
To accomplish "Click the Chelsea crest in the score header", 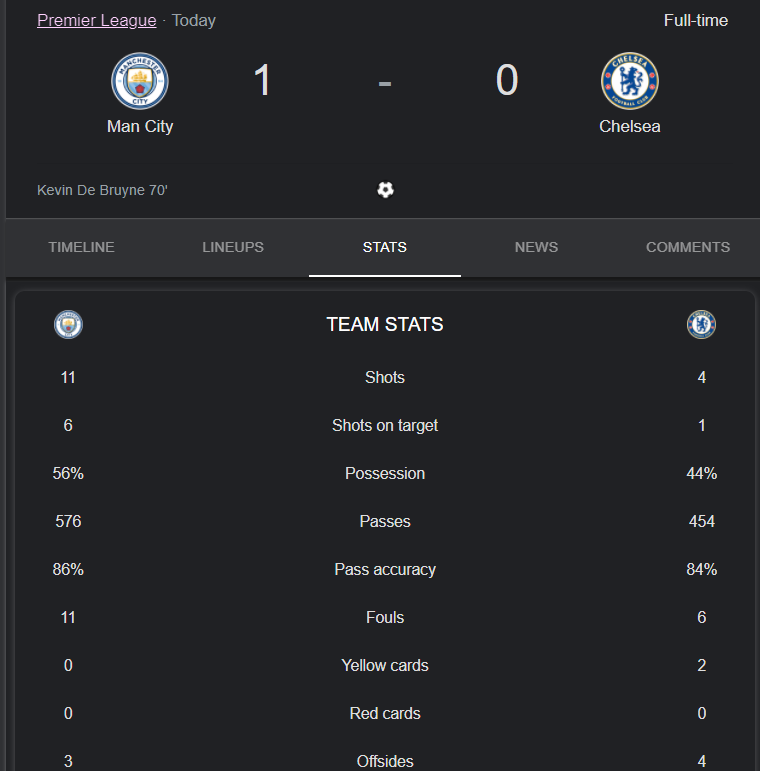I will pos(630,81).
